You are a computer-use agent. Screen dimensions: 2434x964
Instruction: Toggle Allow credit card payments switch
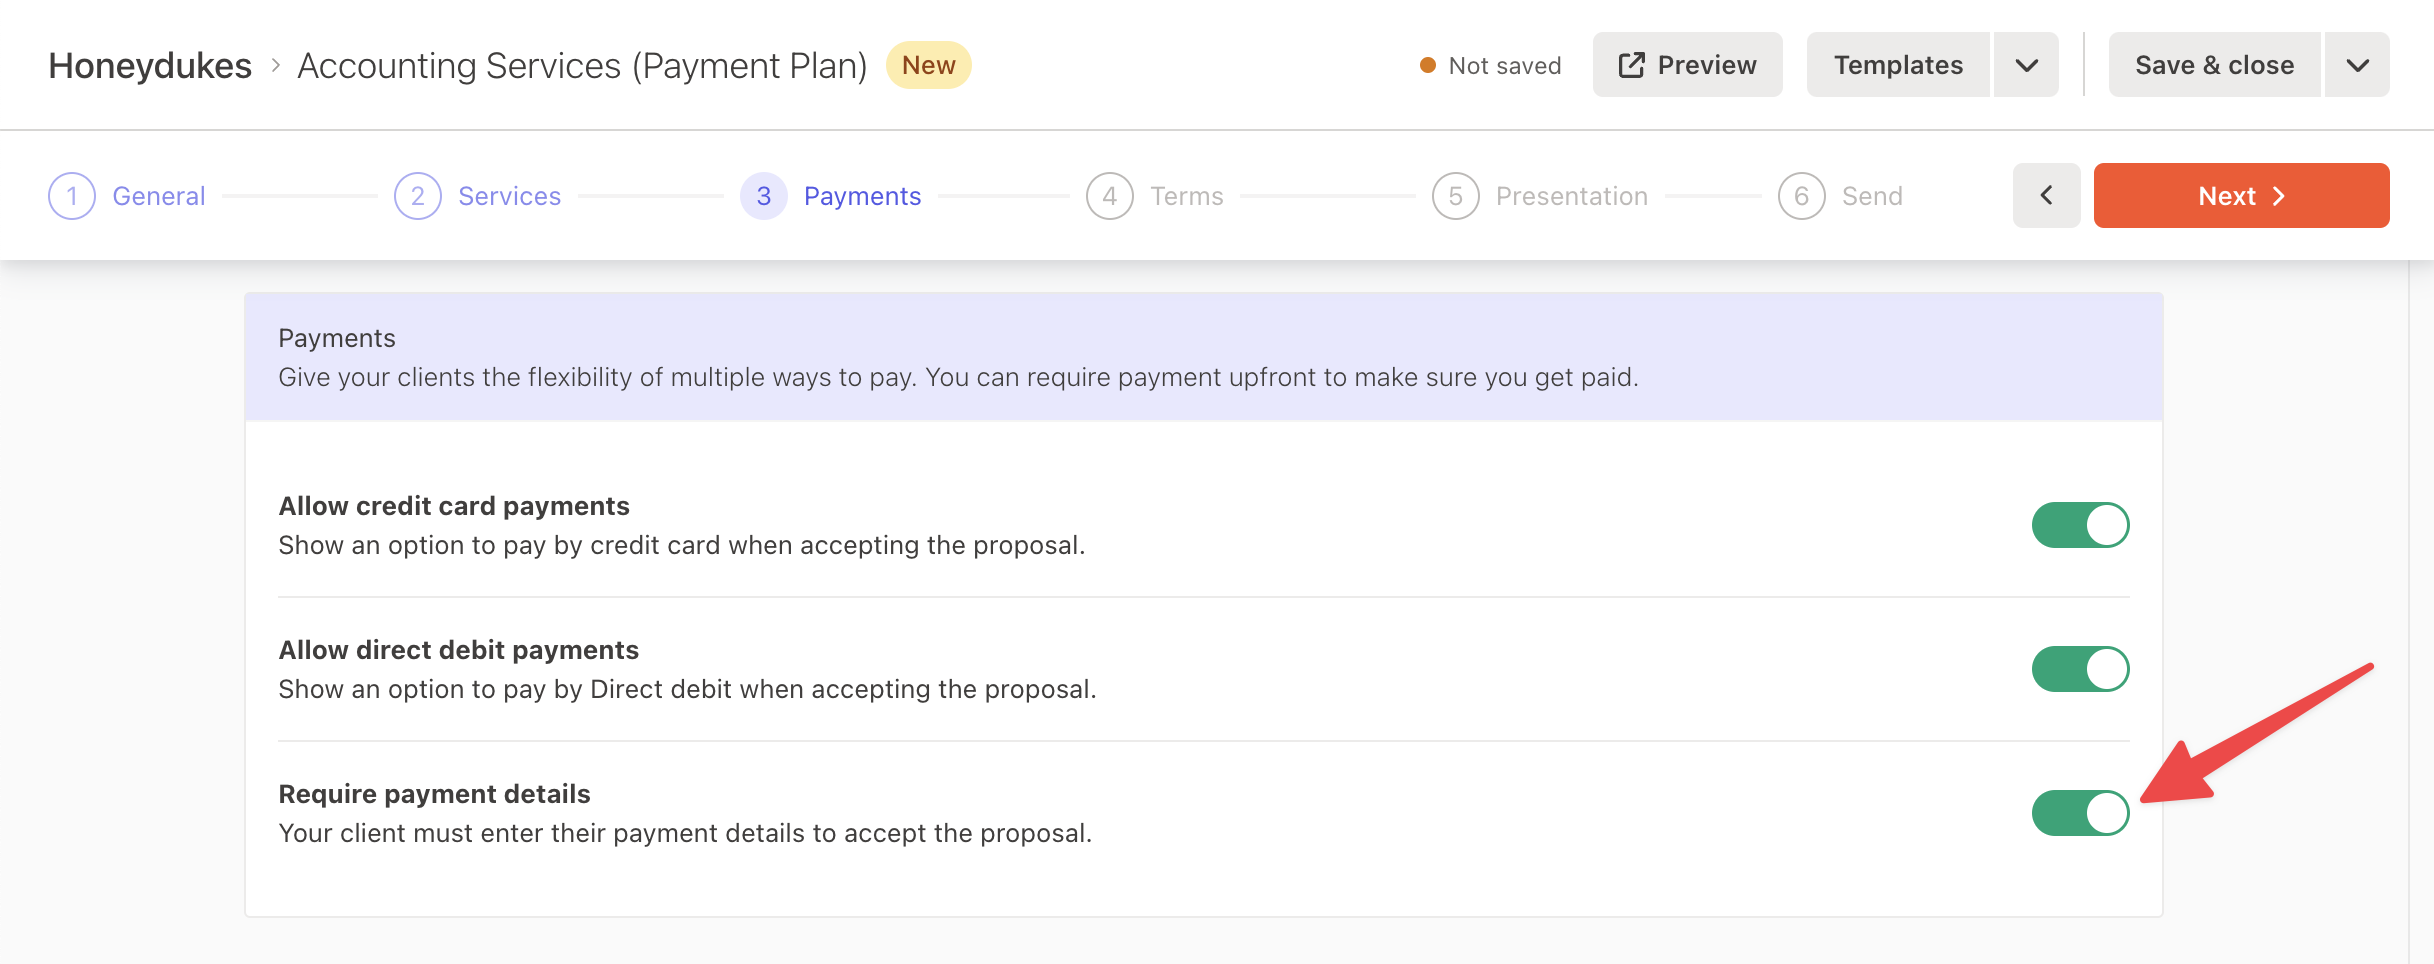[2080, 525]
